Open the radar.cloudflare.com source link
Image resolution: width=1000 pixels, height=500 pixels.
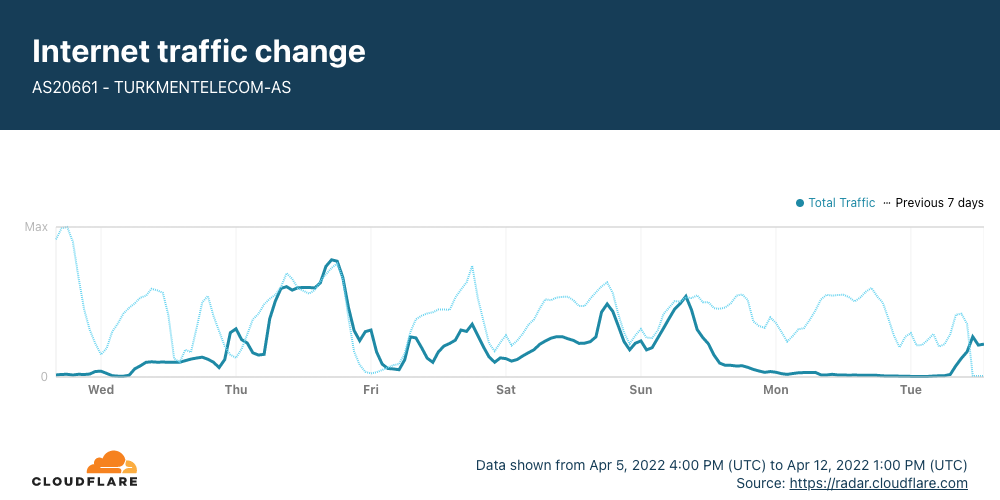(x=878, y=483)
